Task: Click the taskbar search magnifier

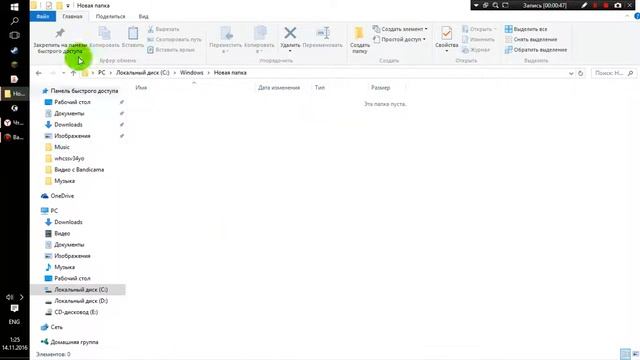Action: click(x=14, y=21)
